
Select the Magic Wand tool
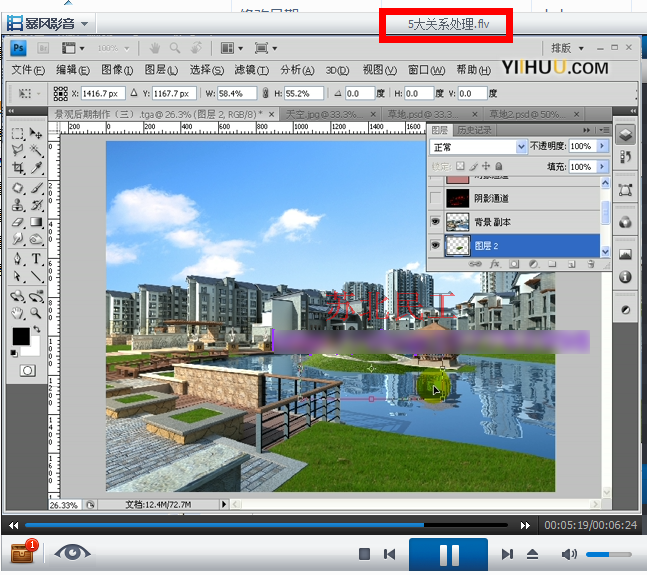tap(36, 151)
